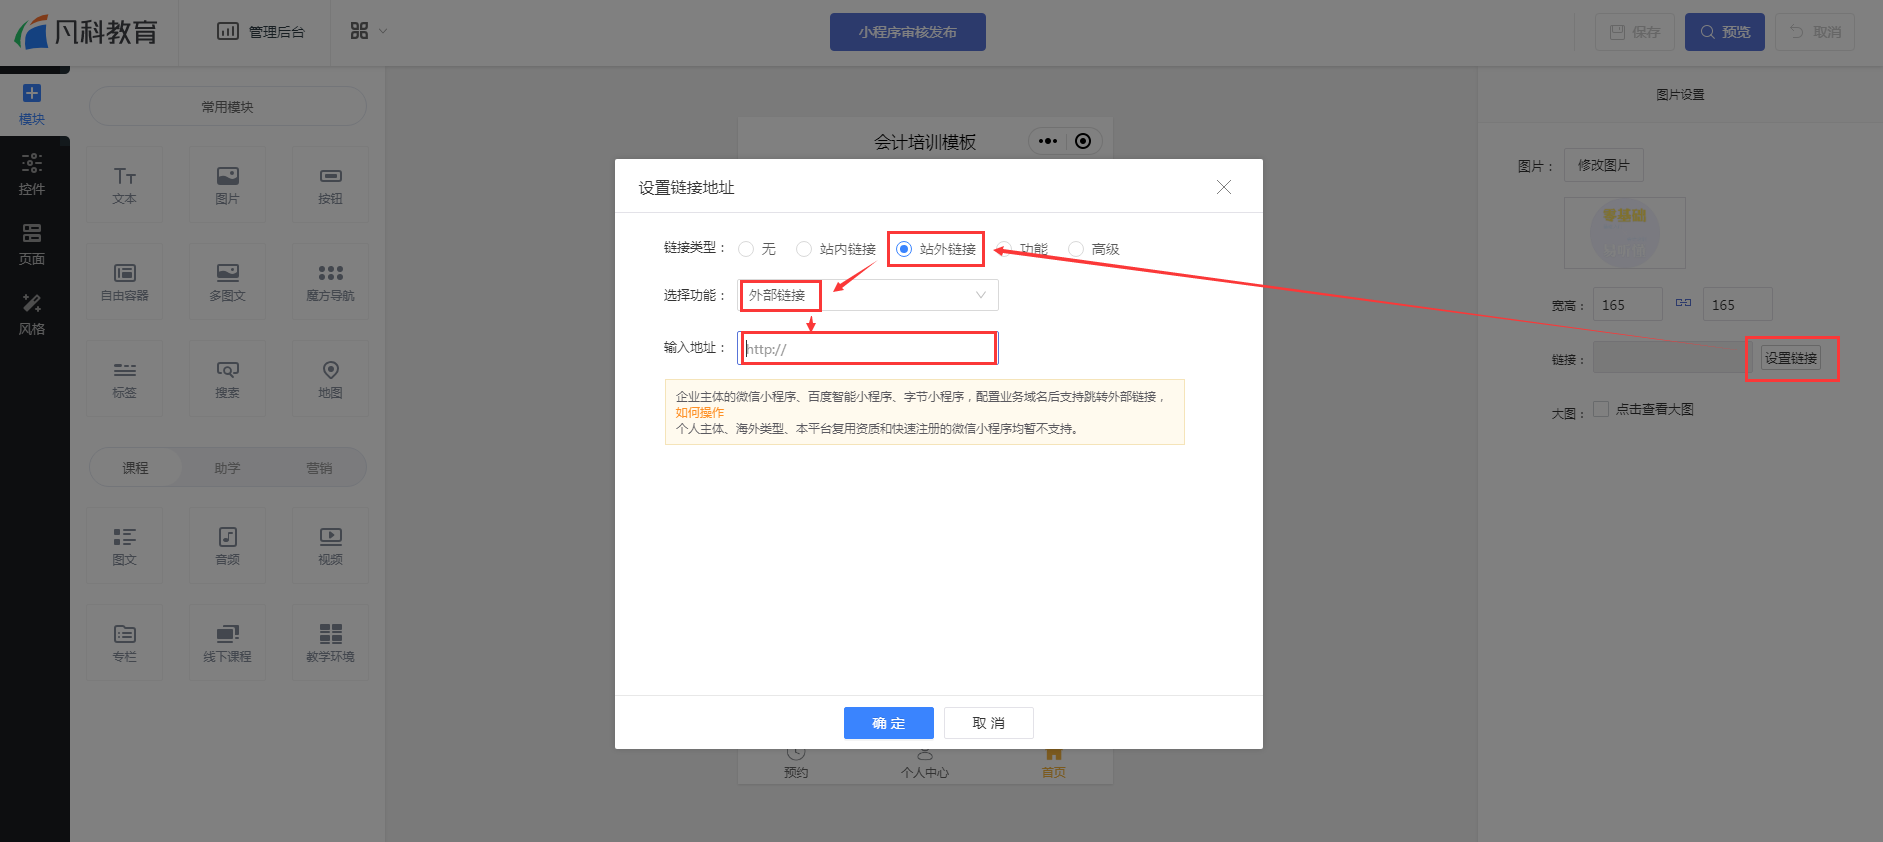Switch to the 助学 tab
1883x842 pixels.
point(227,468)
